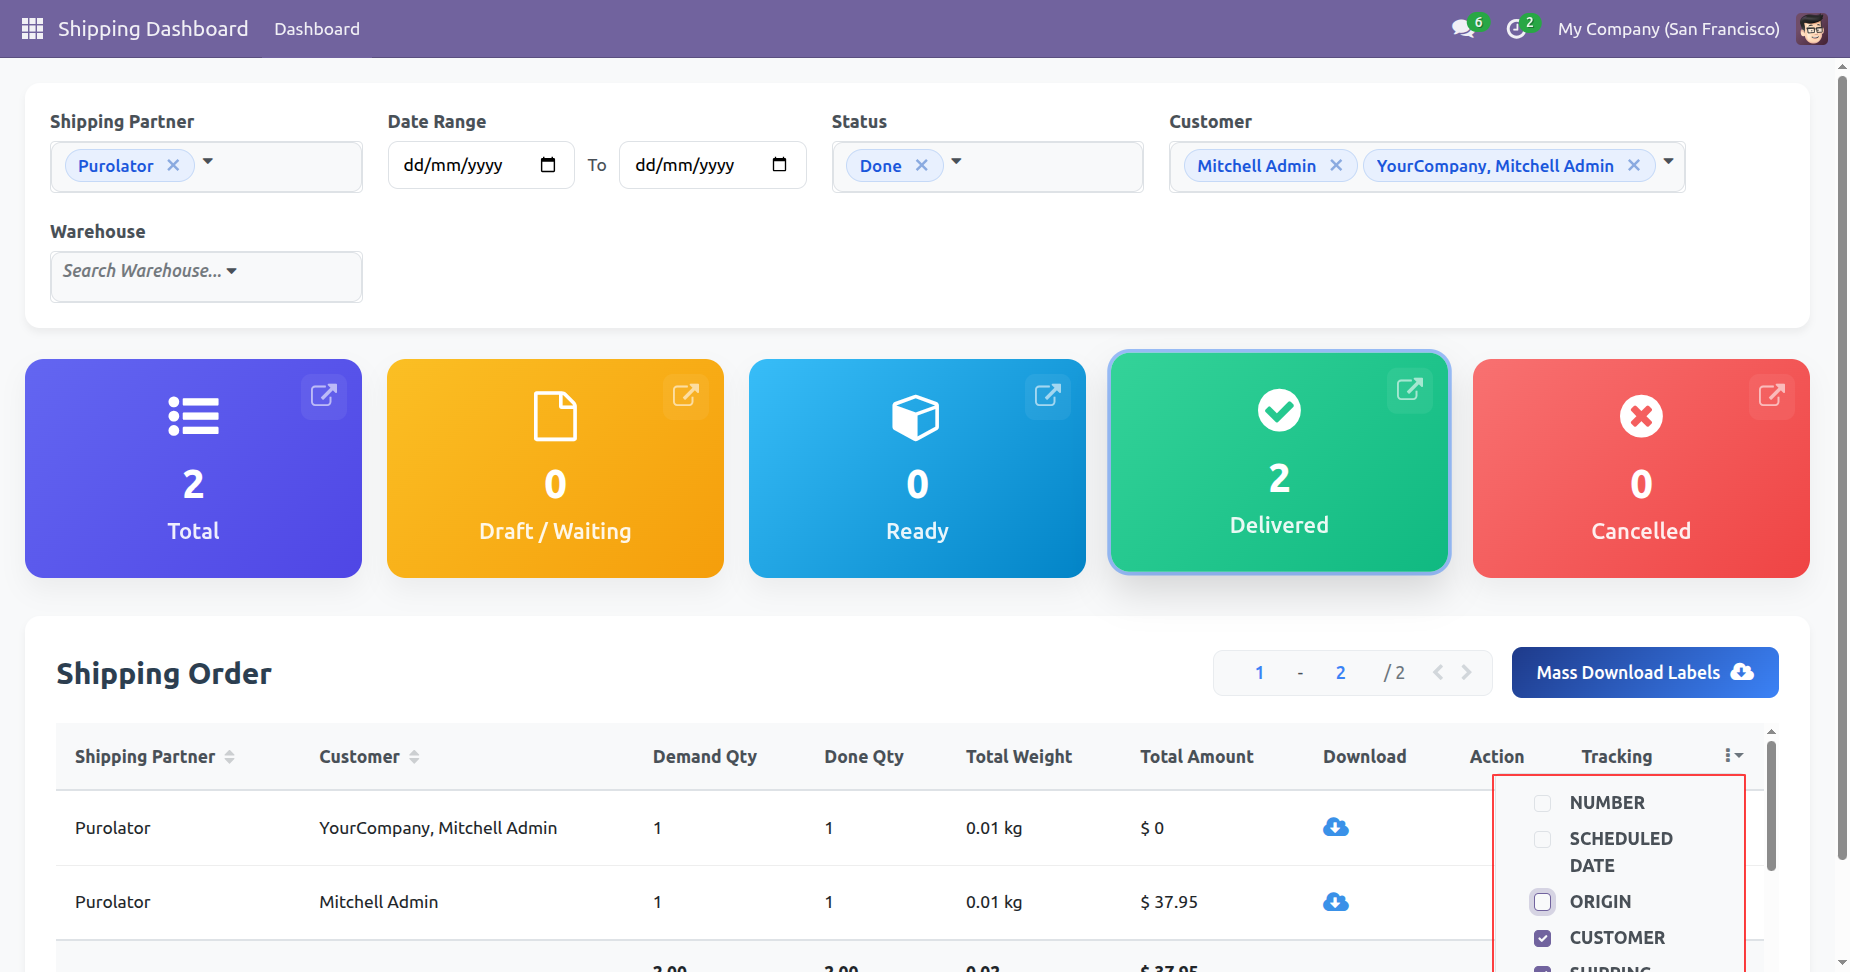Open My Company (San Francisco) switcher
The image size is (1850, 972).
pyautogui.click(x=1668, y=29)
